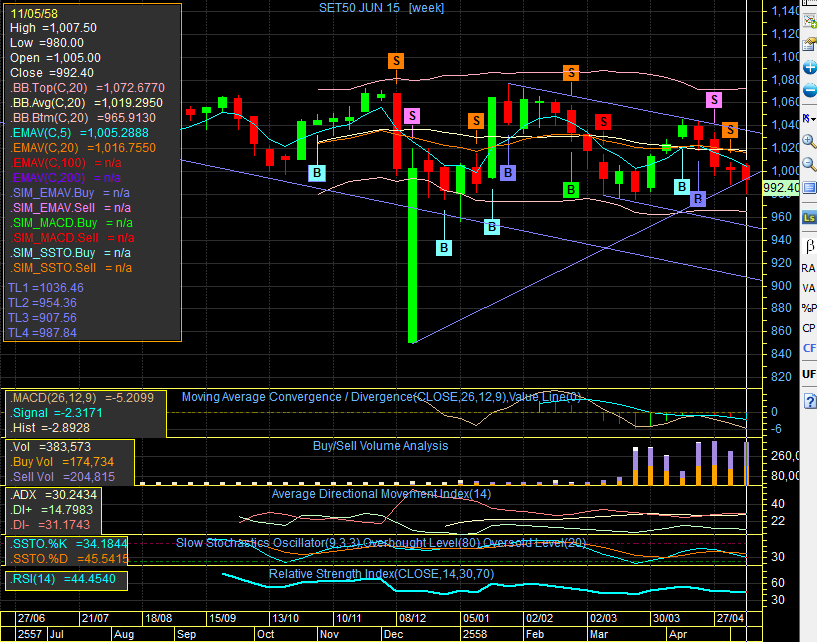
Task: Click the 27/04 date on the time axis
Action: [x=730, y=619]
